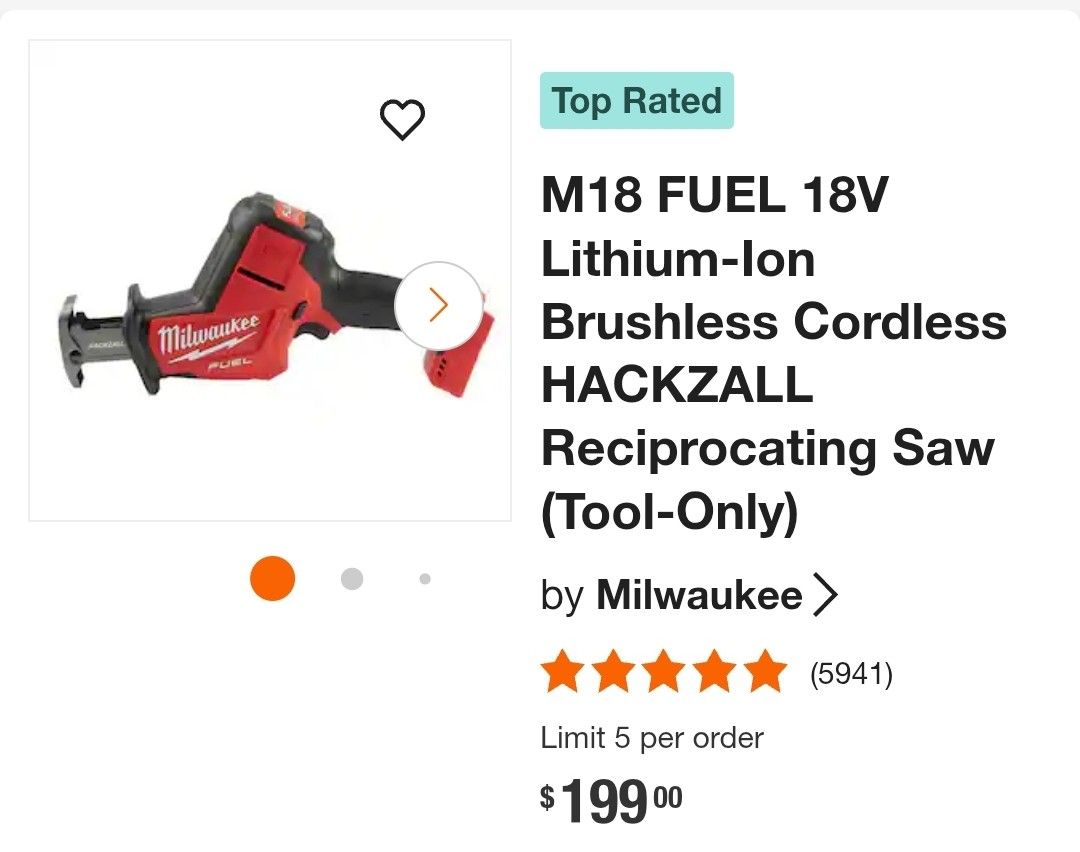Open the (5941) reviews count
The width and height of the screenshot is (1080, 852).
[x=850, y=674]
